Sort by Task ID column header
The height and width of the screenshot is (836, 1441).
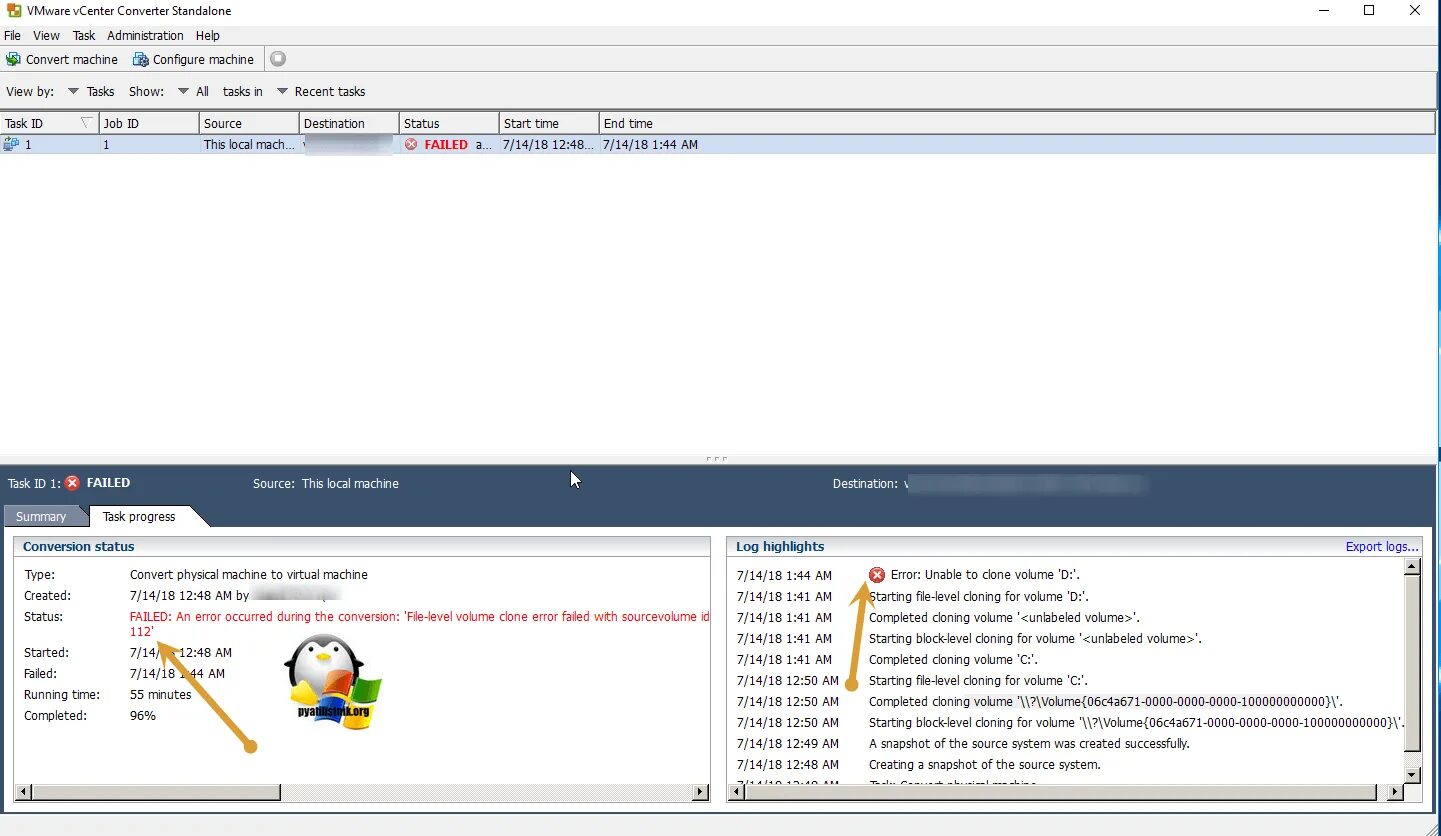click(50, 123)
